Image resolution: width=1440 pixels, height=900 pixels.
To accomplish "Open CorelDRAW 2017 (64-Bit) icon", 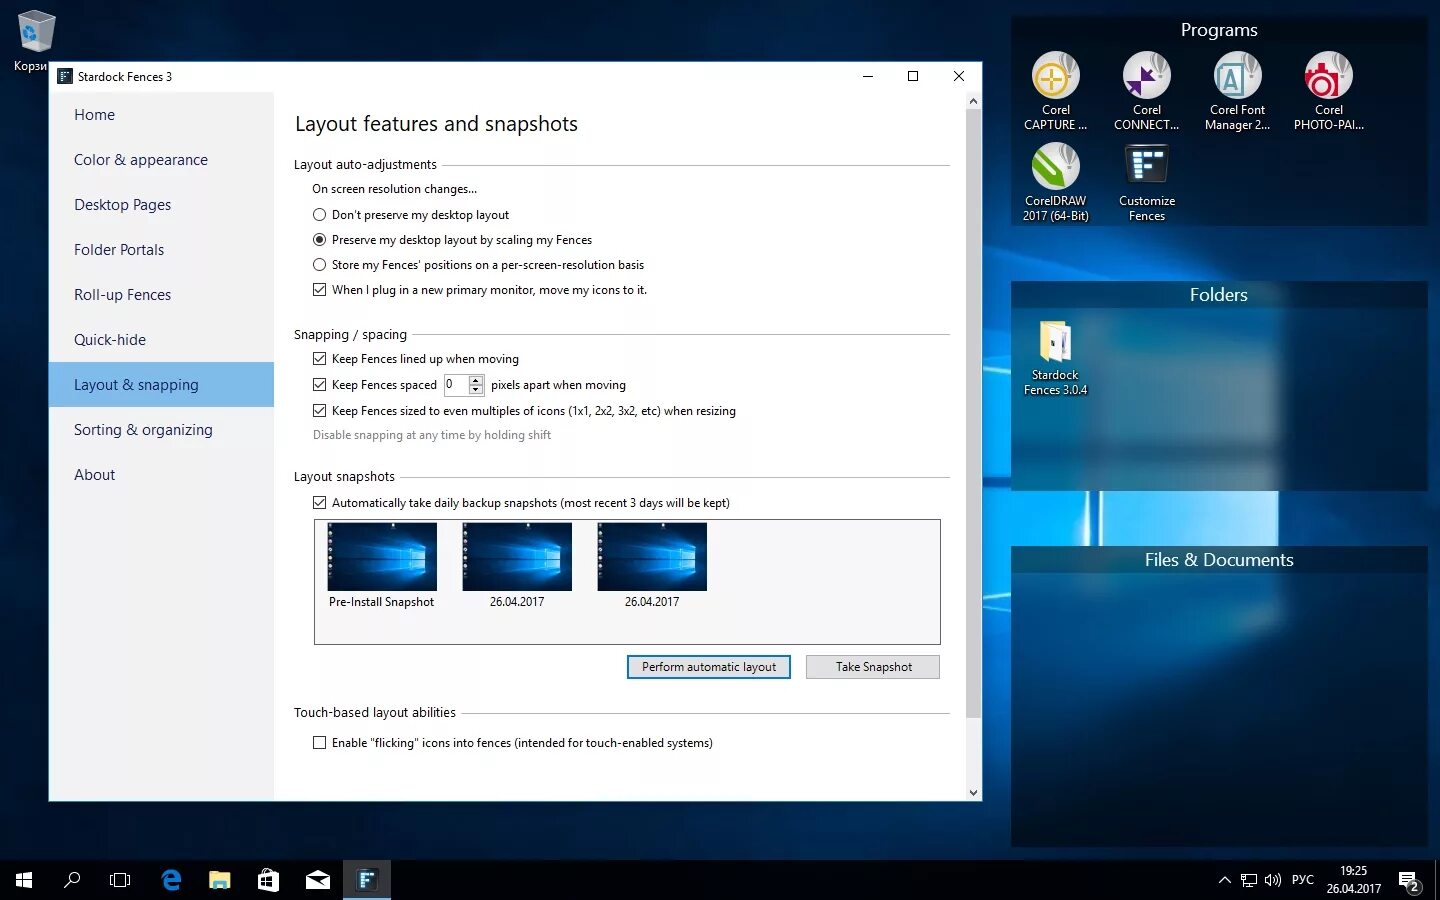I will click(x=1055, y=182).
